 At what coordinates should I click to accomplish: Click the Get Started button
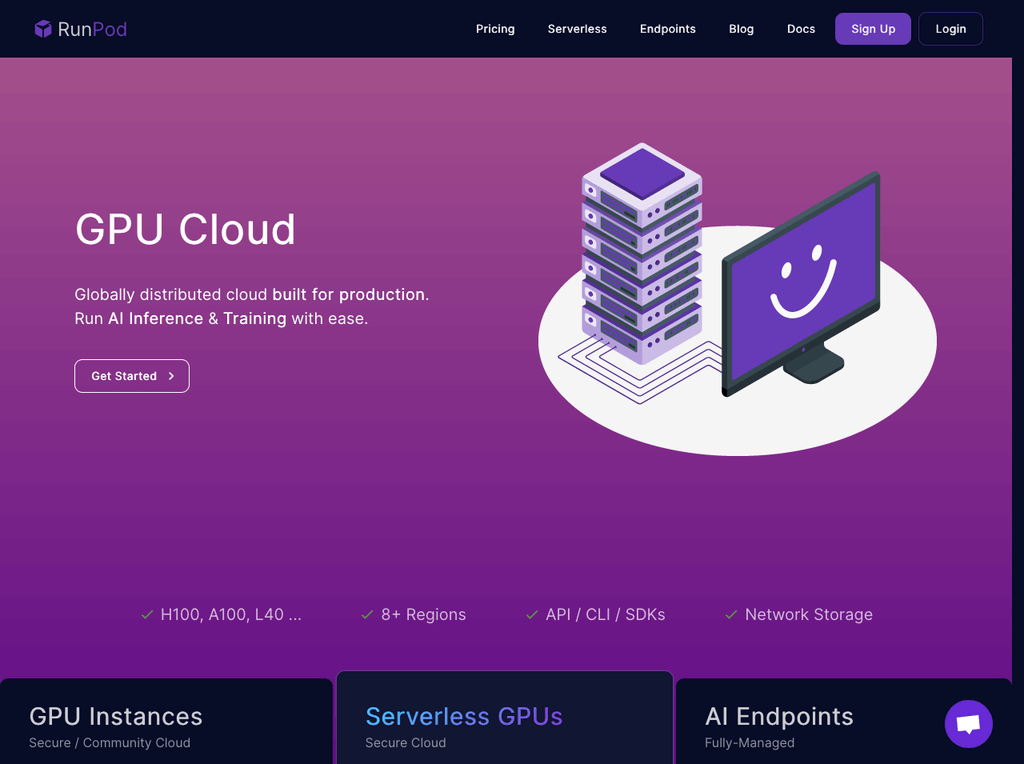coord(132,376)
